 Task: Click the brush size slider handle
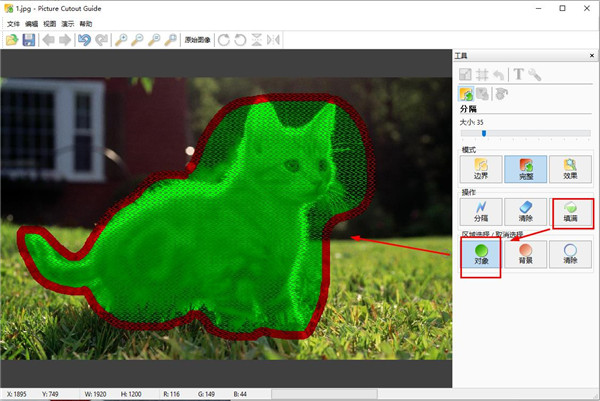pos(485,132)
